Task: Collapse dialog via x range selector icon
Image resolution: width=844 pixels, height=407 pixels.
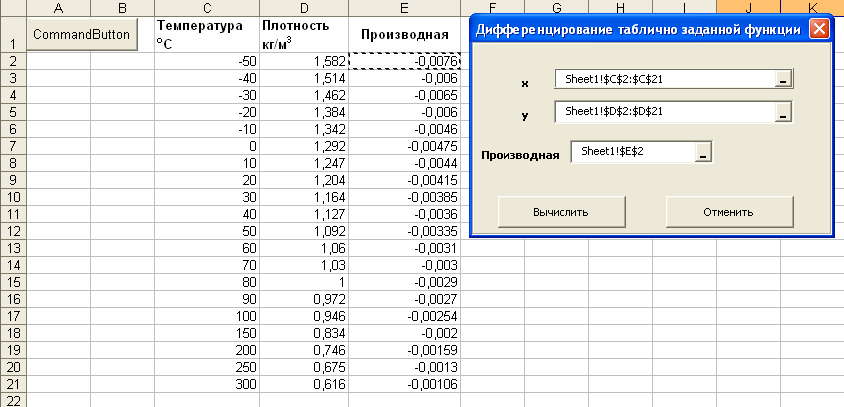Action: tap(784, 80)
